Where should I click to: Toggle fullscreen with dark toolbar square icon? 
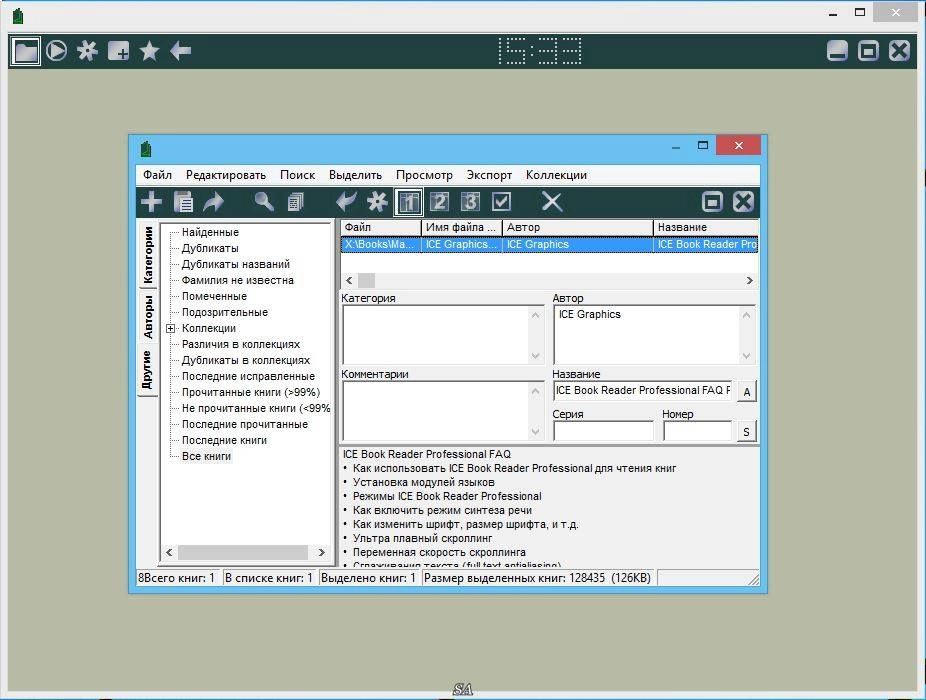coord(868,51)
